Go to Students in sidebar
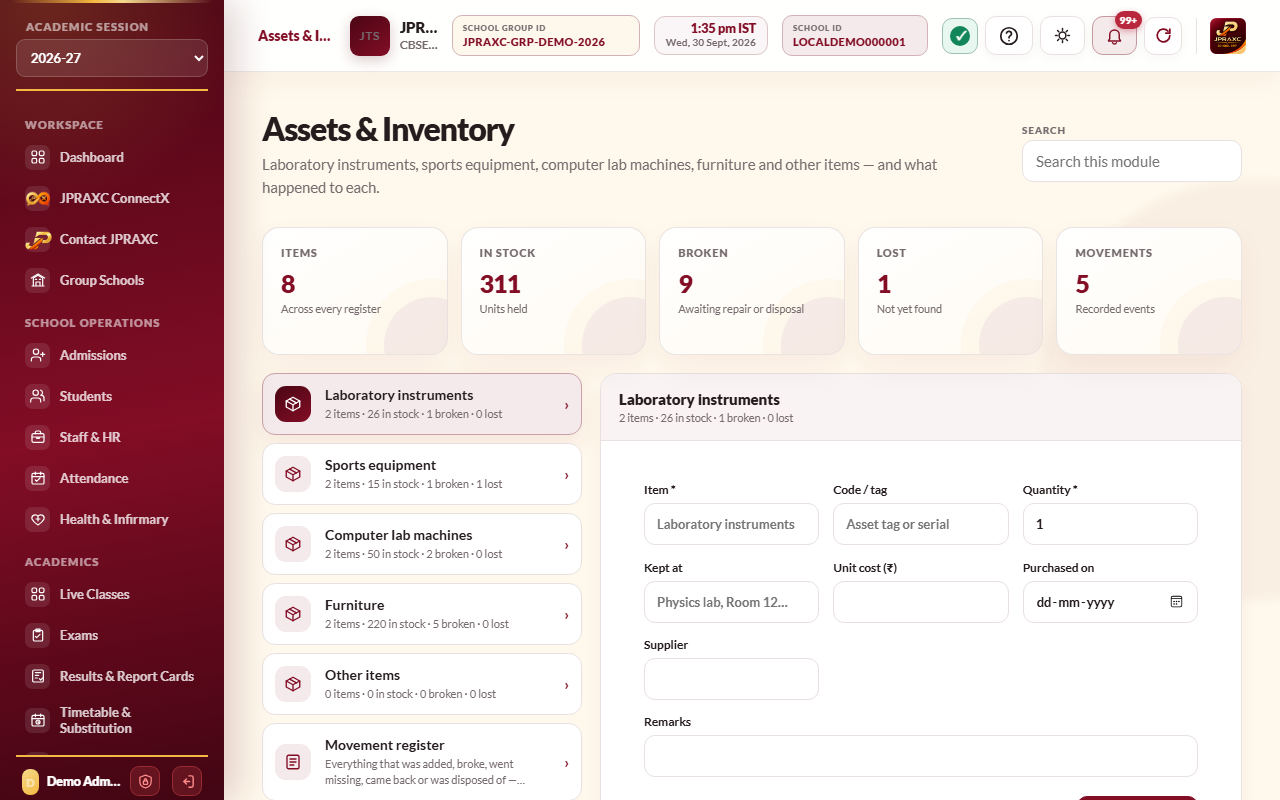Screen dimensions: 1280x800 [x=112, y=396]
